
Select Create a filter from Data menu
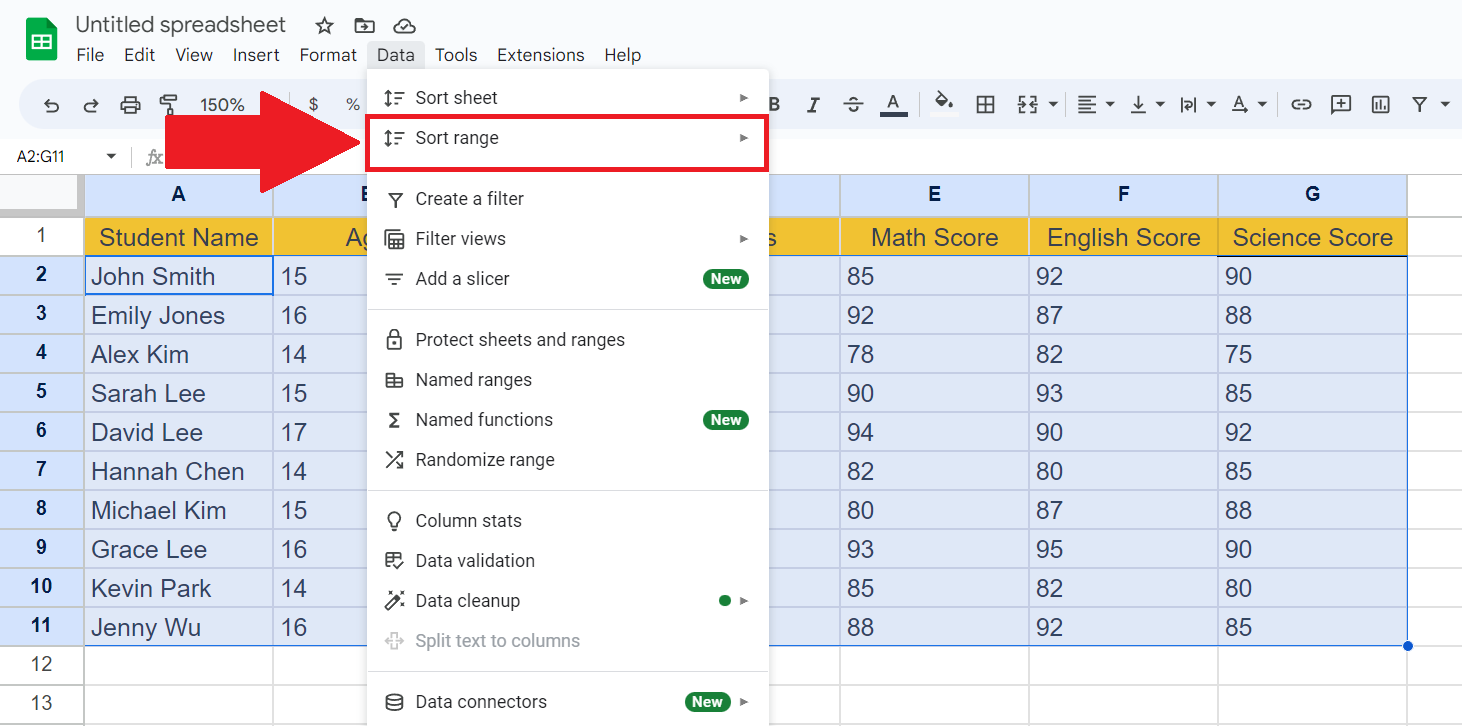[469, 199]
